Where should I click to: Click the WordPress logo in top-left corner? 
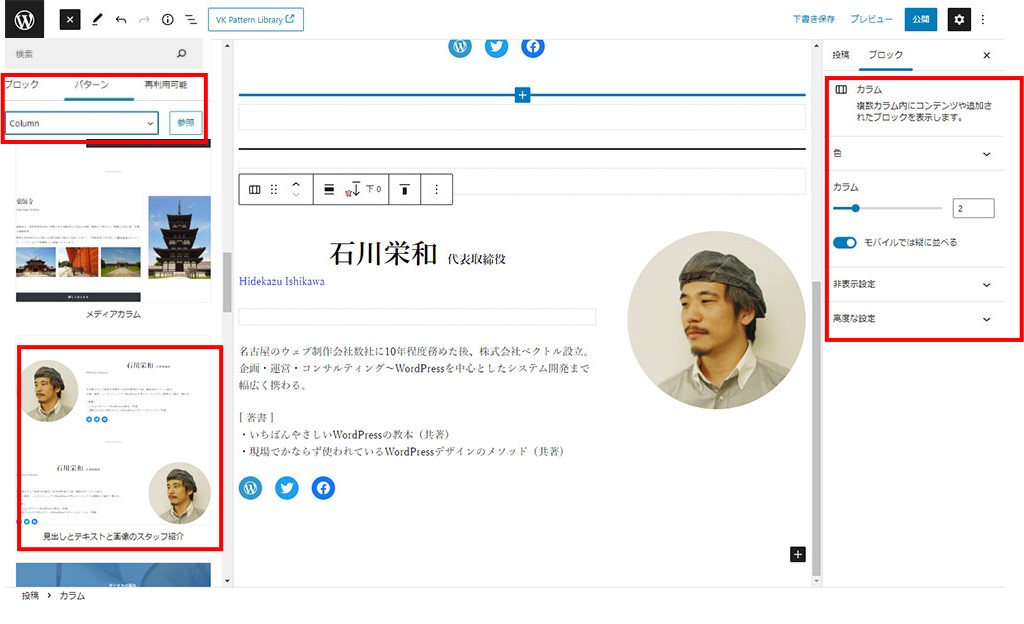[x=24, y=19]
